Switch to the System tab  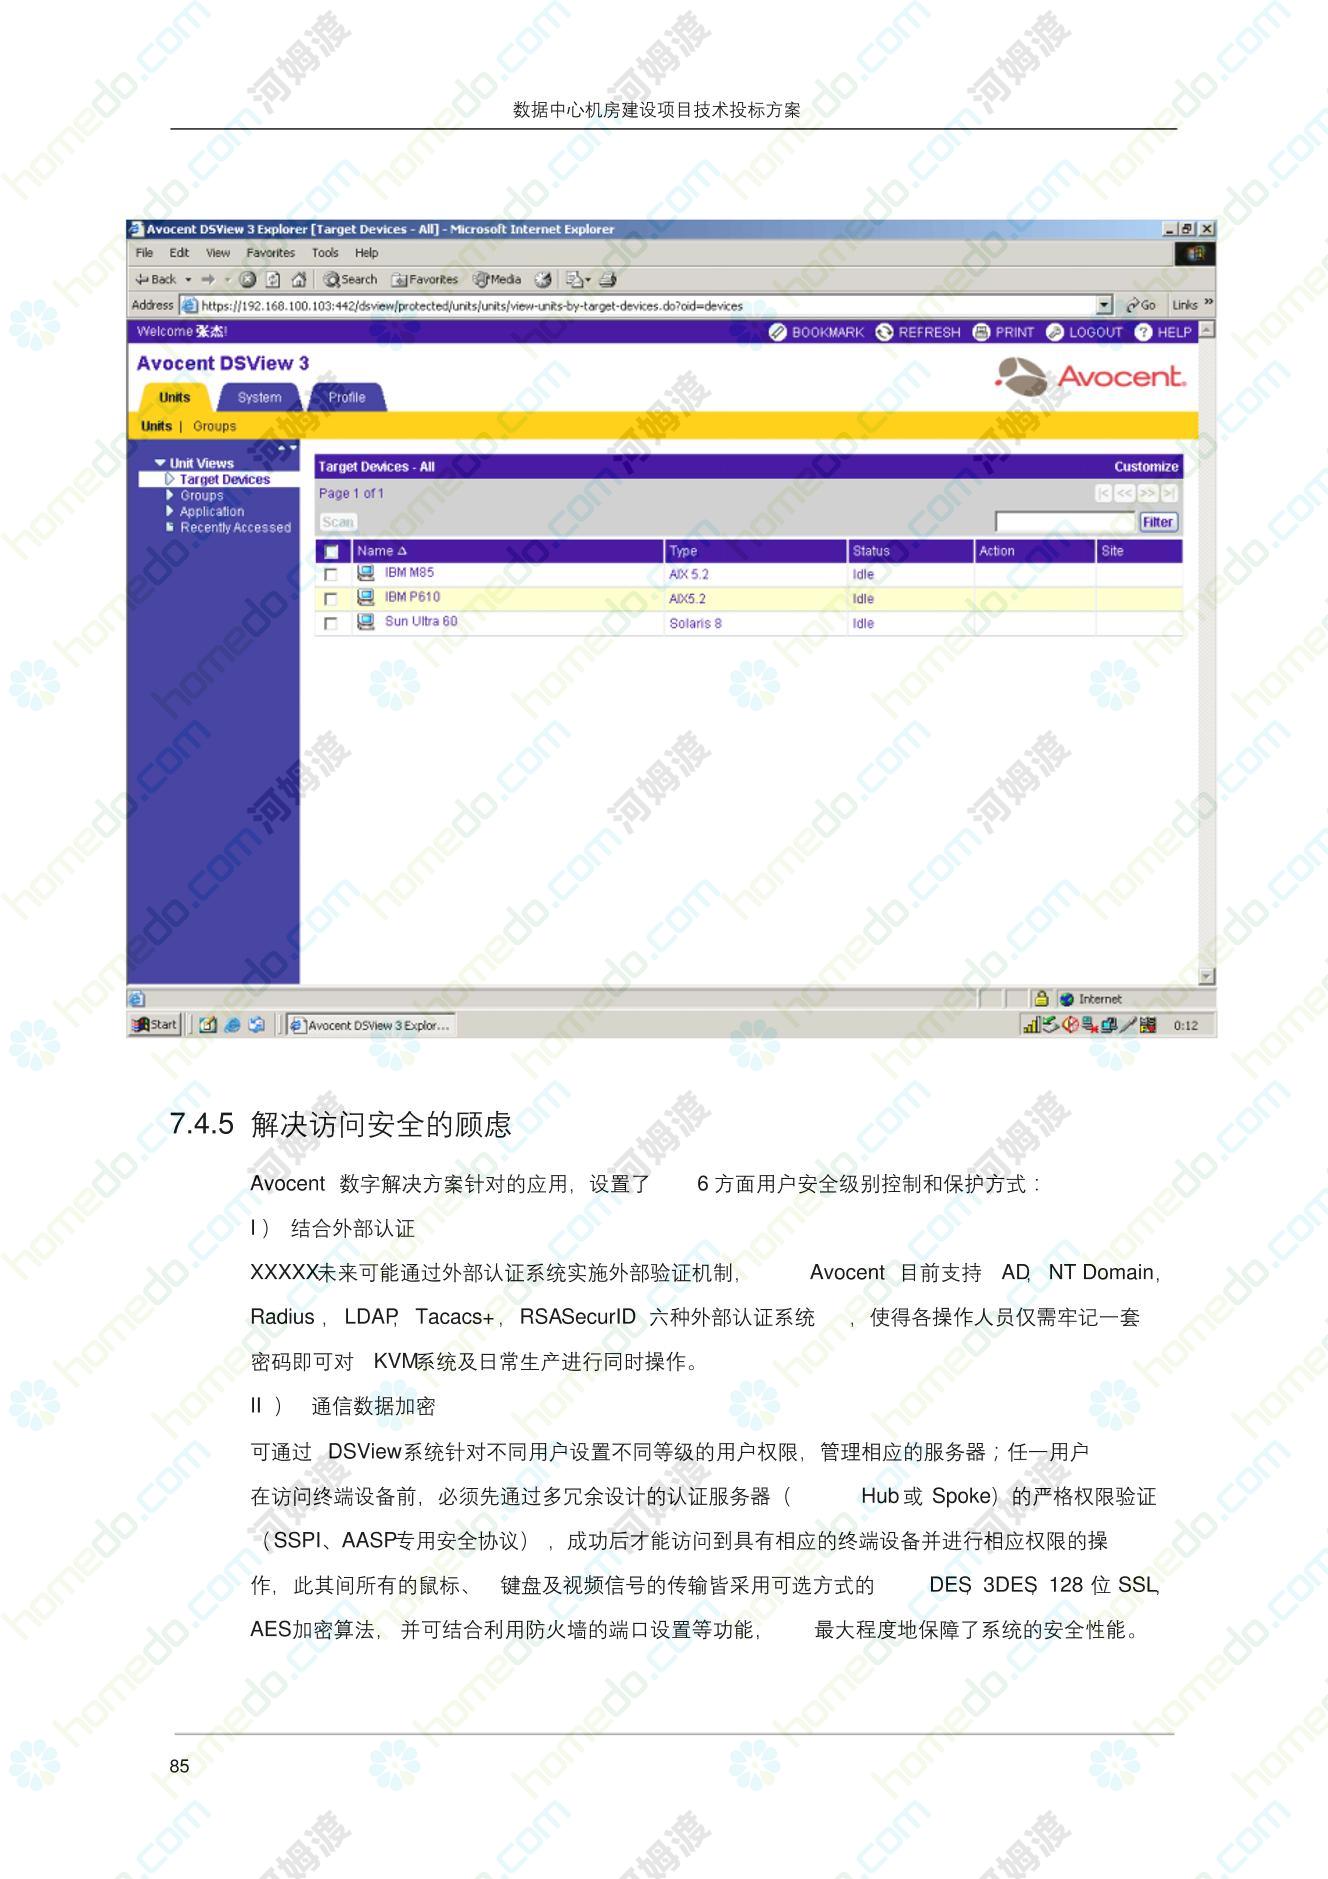259,397
